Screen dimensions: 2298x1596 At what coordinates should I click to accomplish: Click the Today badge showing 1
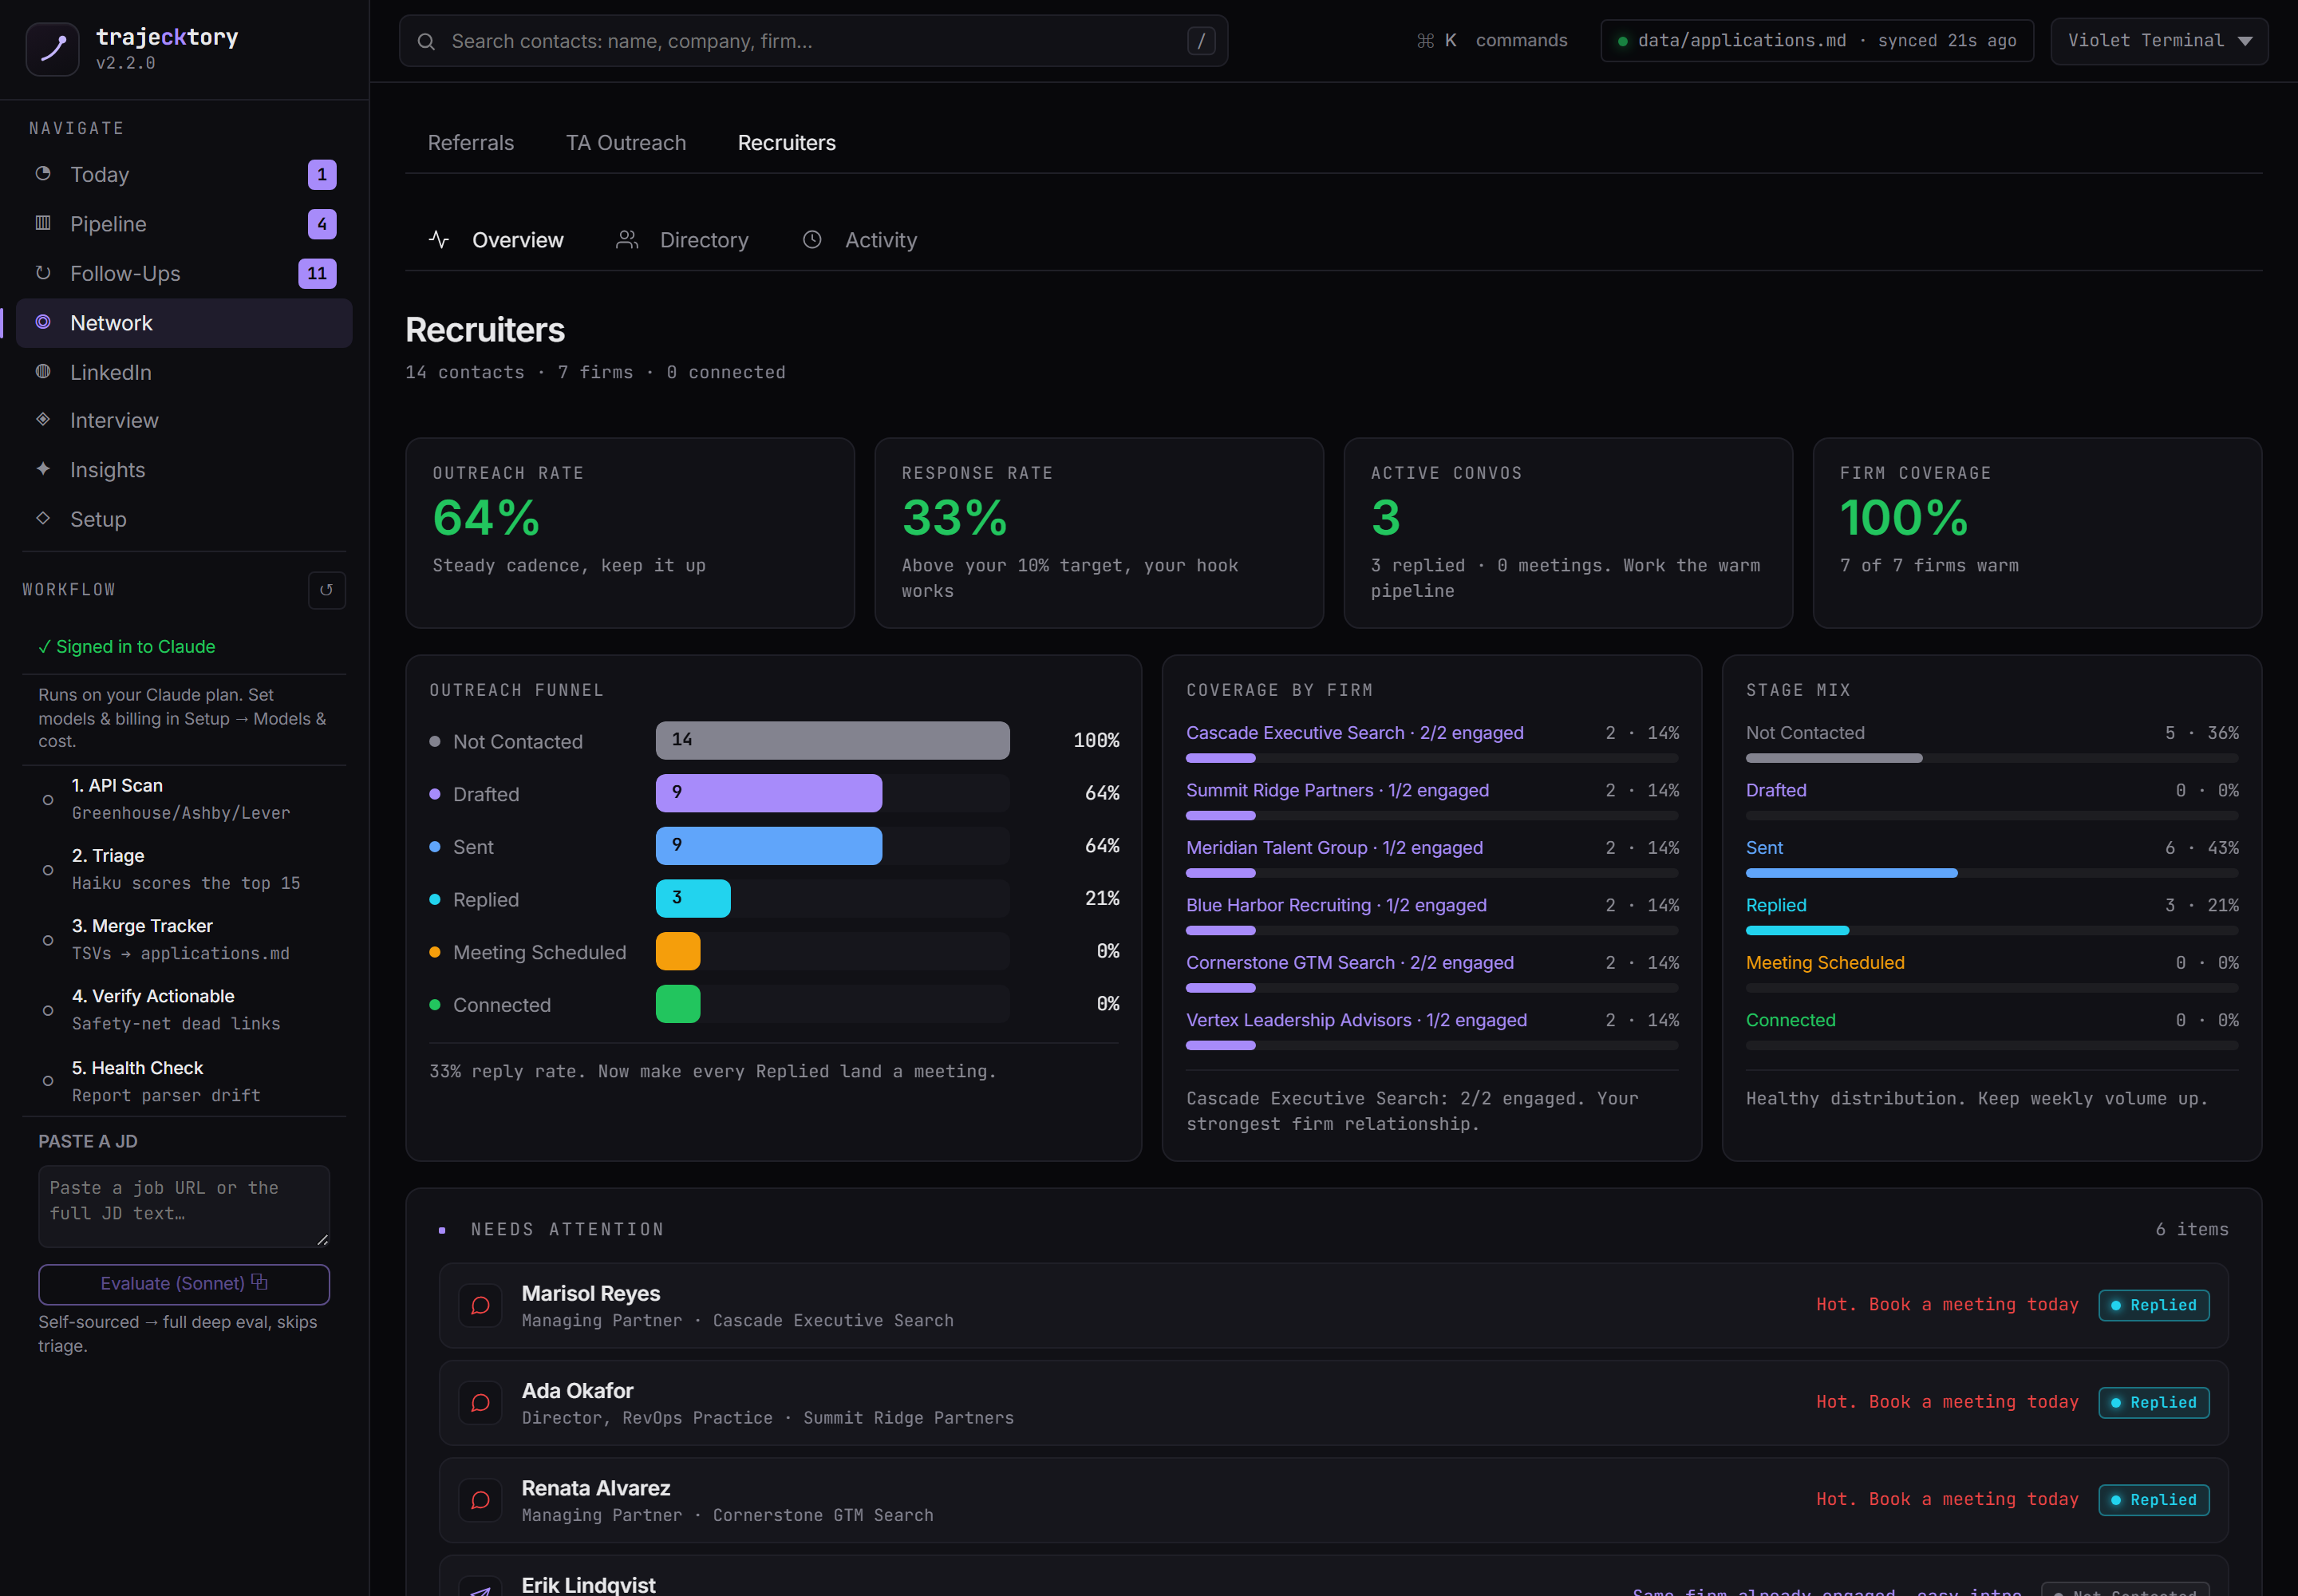[322, 174]
